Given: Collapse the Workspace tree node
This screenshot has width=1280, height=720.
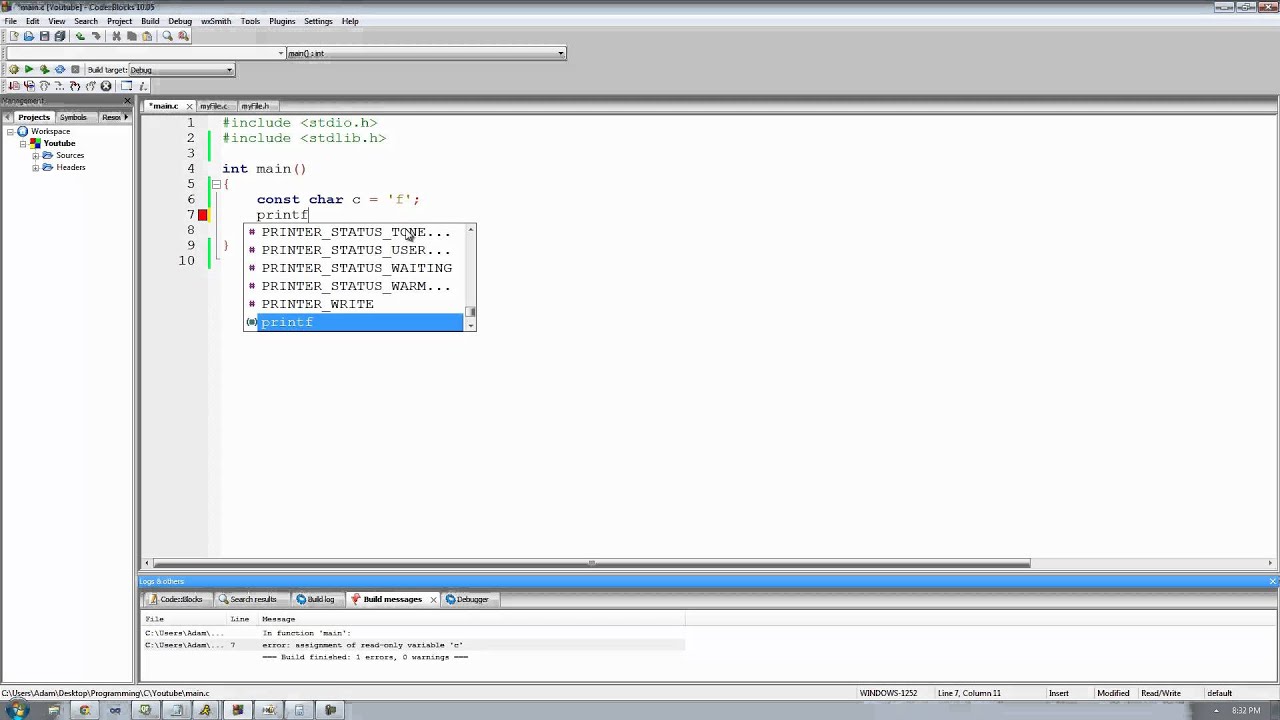Looking at the screenshot, I should coord(11,132).
